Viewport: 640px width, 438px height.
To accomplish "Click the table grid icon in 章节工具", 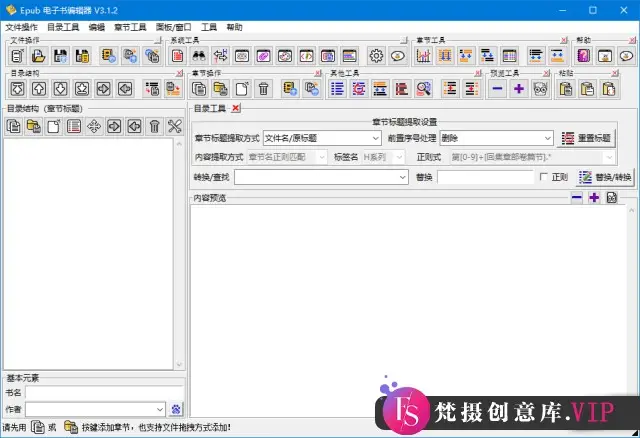I will point(509,56).
